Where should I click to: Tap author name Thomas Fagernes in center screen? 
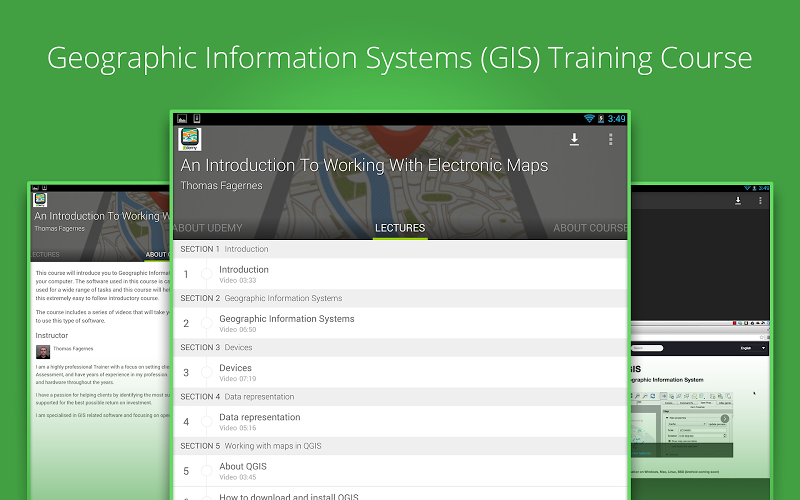[x=221, y=186]
